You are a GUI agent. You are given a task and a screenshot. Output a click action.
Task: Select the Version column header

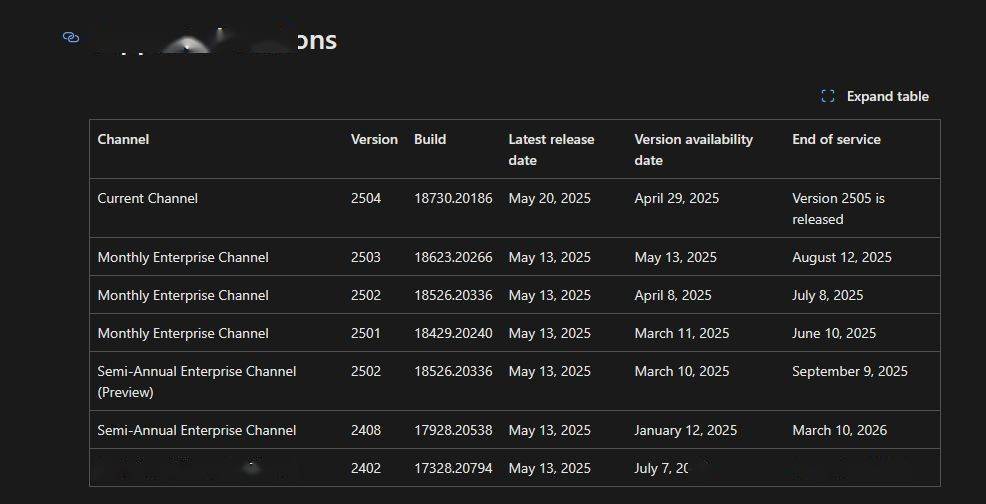(374, 139)
